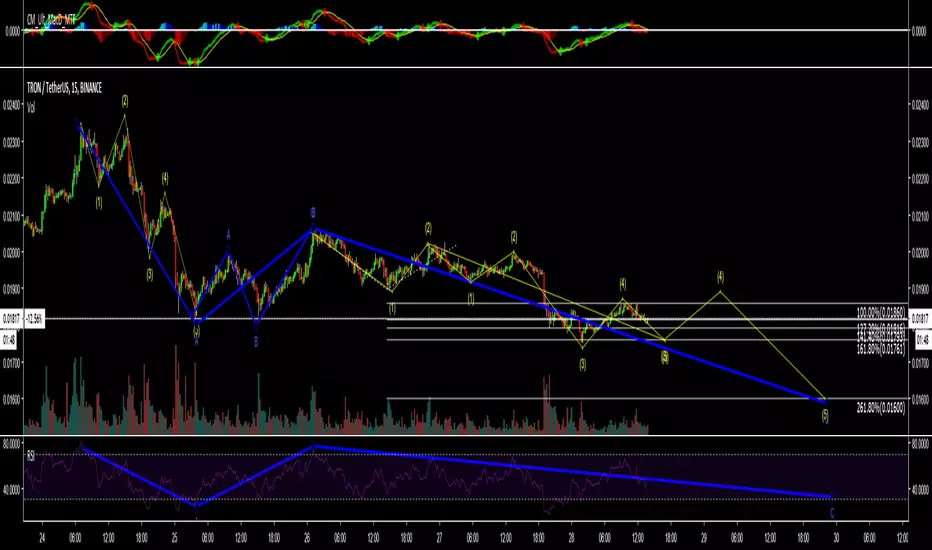The height and width of the screenshot is (550, 932).
Task: Click the blue B label below the second low
Action: coord(256,342)
